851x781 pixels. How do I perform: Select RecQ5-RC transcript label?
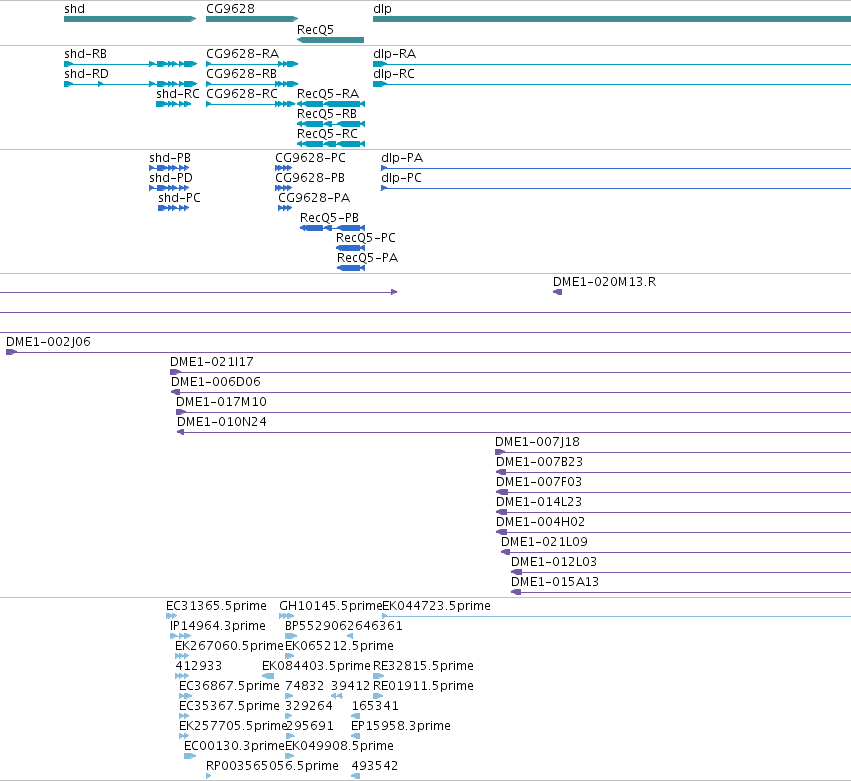pos(327,134)
